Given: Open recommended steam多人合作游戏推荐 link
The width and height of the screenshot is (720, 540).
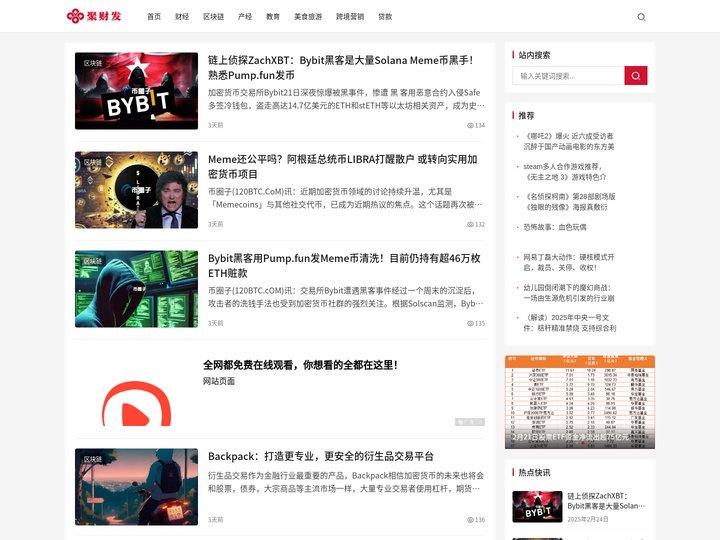Looking at the screenshot, I should 565,172.
